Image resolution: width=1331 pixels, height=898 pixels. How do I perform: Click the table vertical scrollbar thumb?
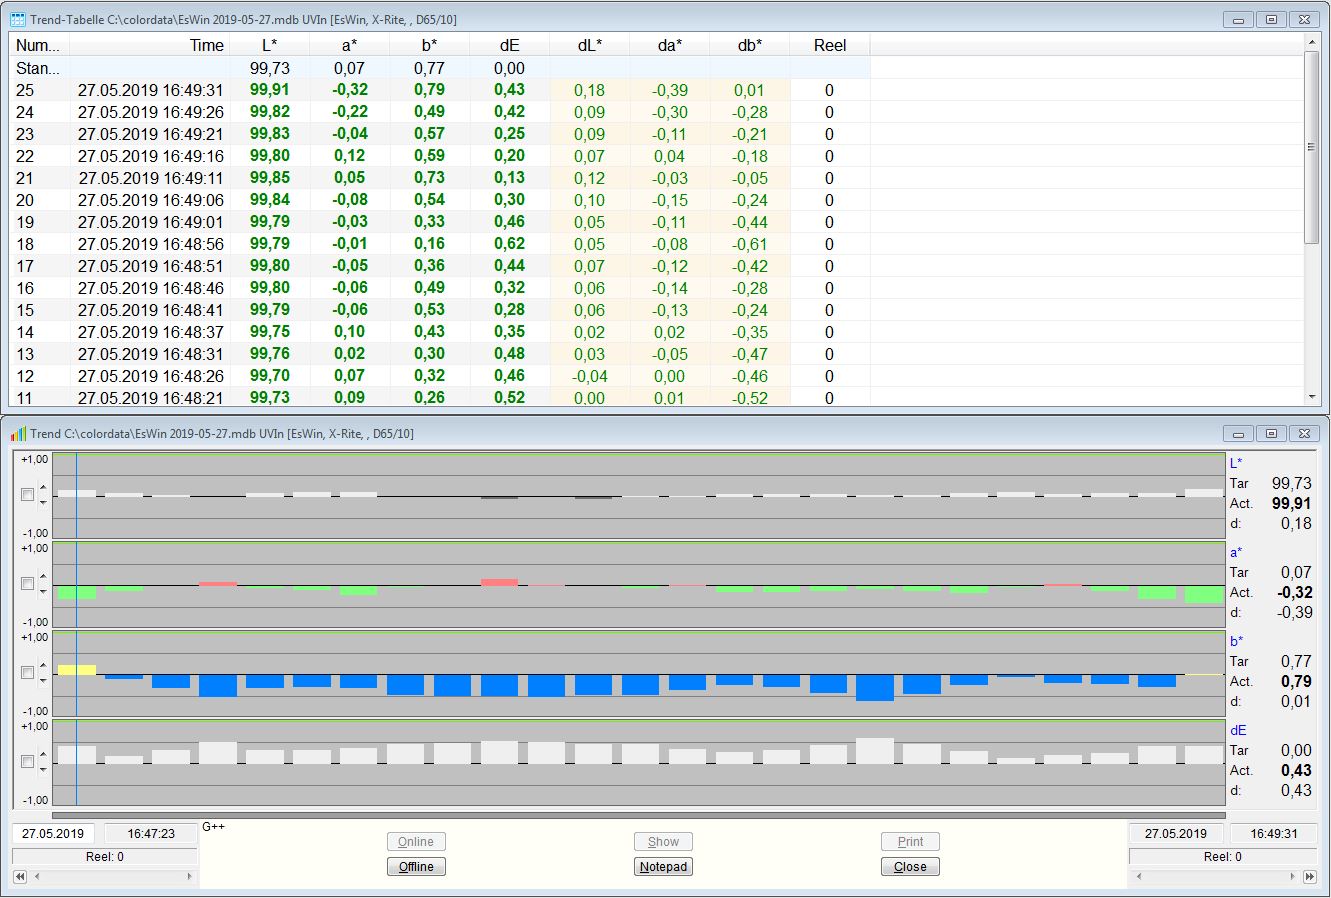click(1313, 147)
